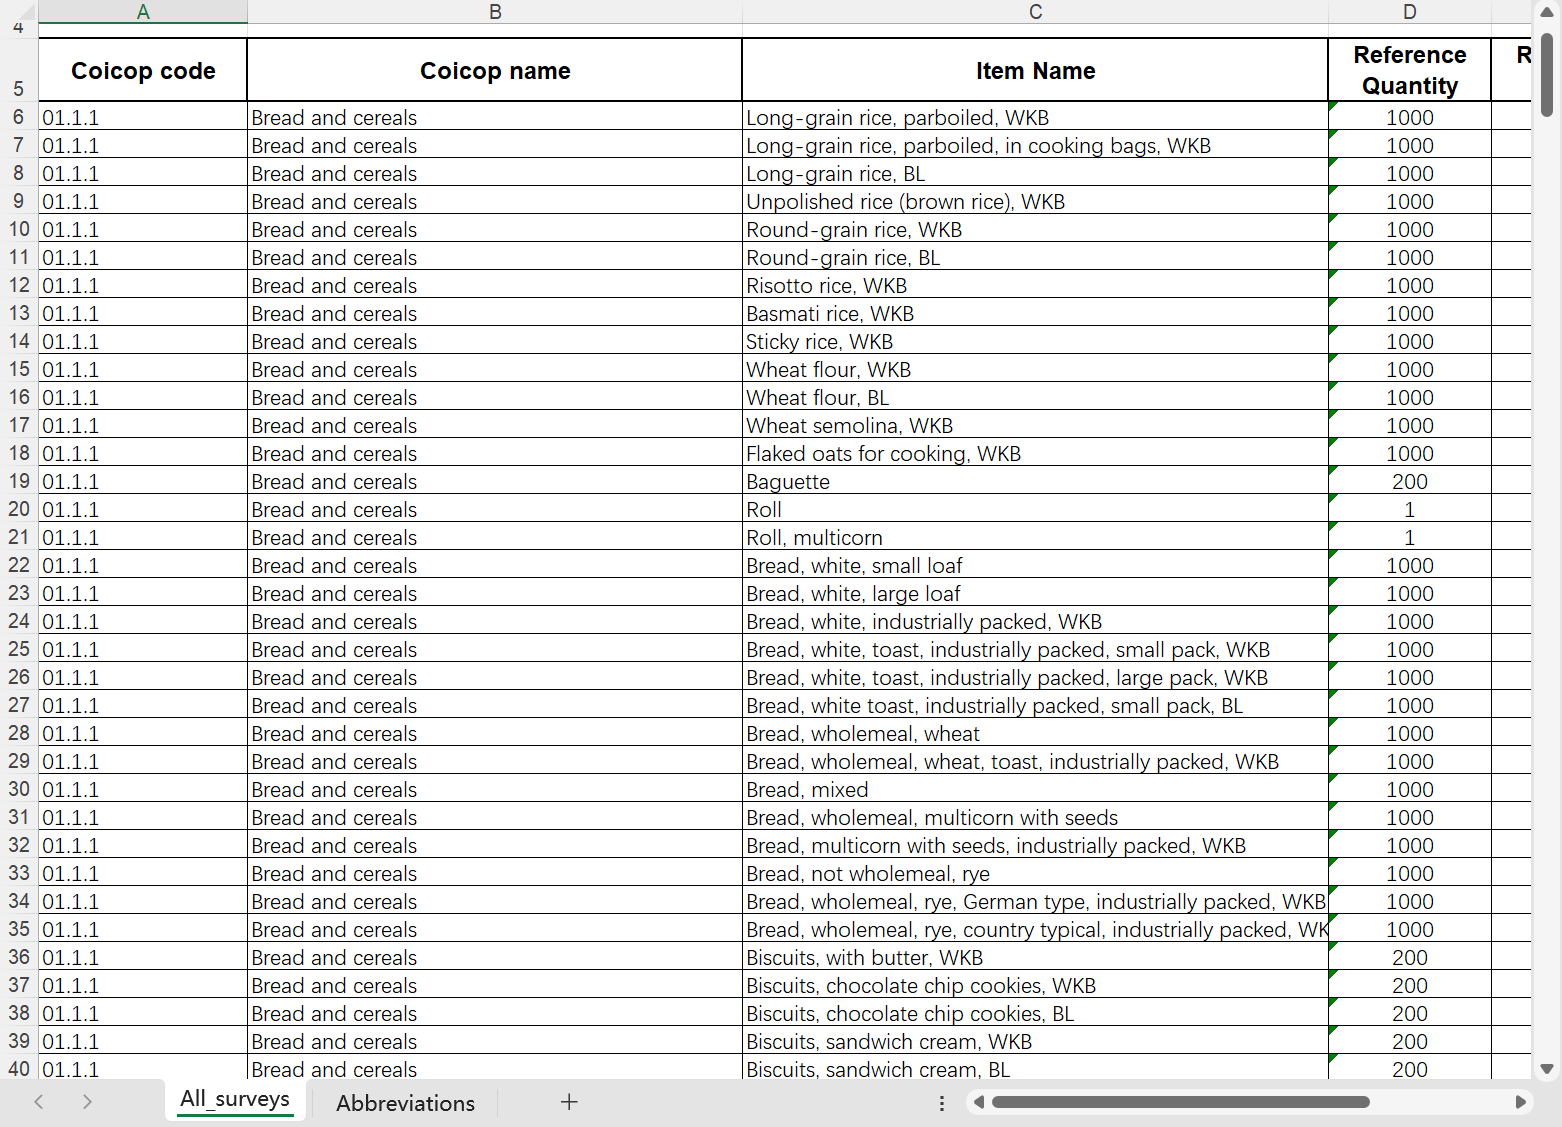
Task: Click vertical scrollbar down arrow
Action: click(x=1547, y=1069)
